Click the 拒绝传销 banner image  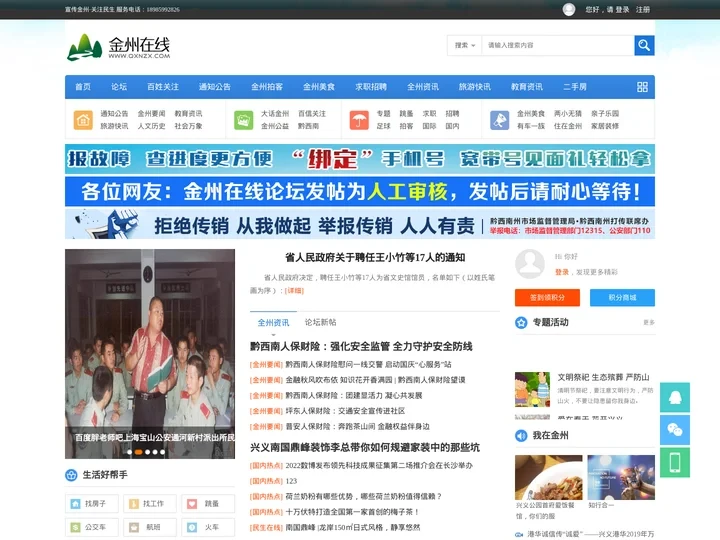tap(360, 224)
